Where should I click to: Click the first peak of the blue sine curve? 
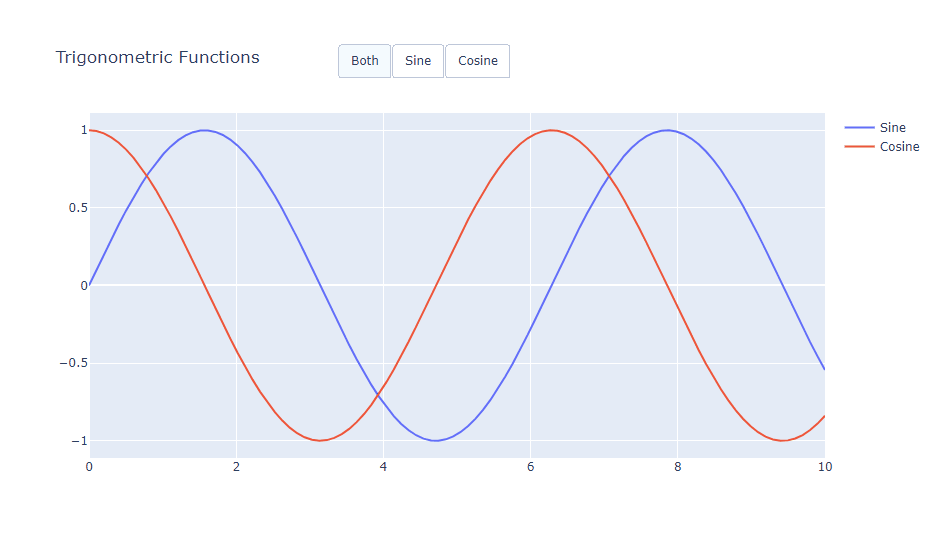tap(204, 130)
